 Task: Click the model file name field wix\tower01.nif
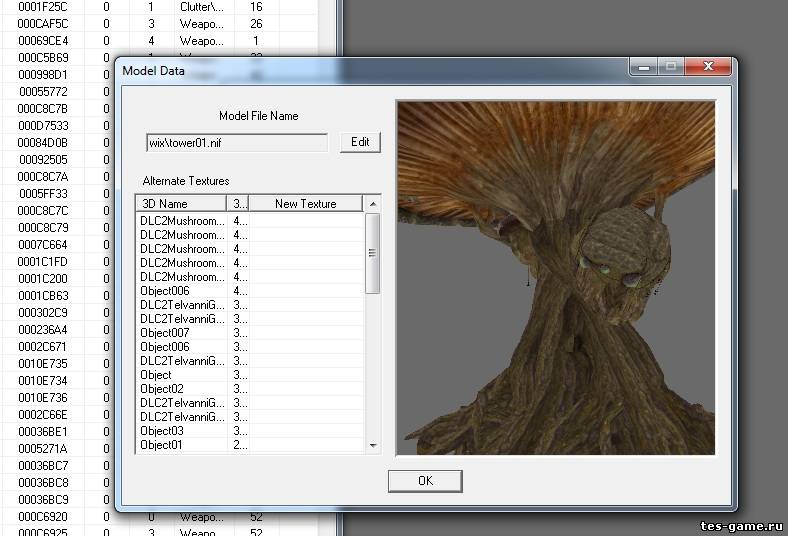click(237, 143)
